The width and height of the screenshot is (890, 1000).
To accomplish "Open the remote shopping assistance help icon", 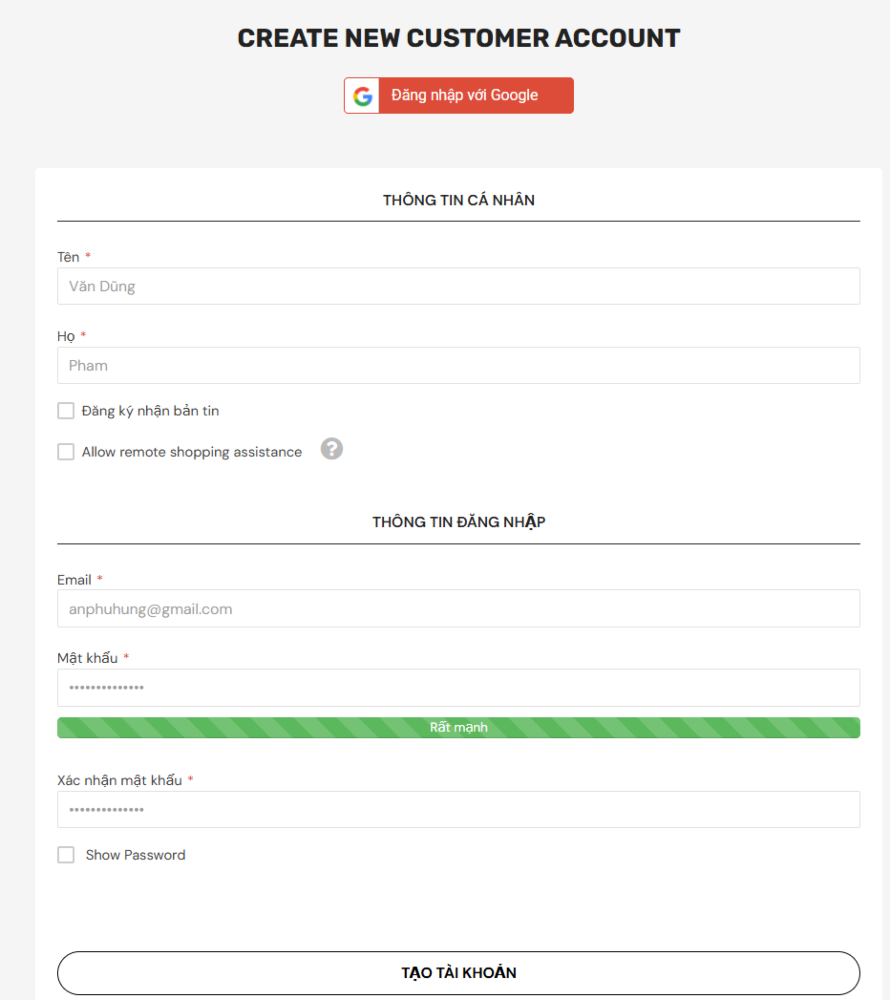I will pyautogui.click(x=332, y=449).
